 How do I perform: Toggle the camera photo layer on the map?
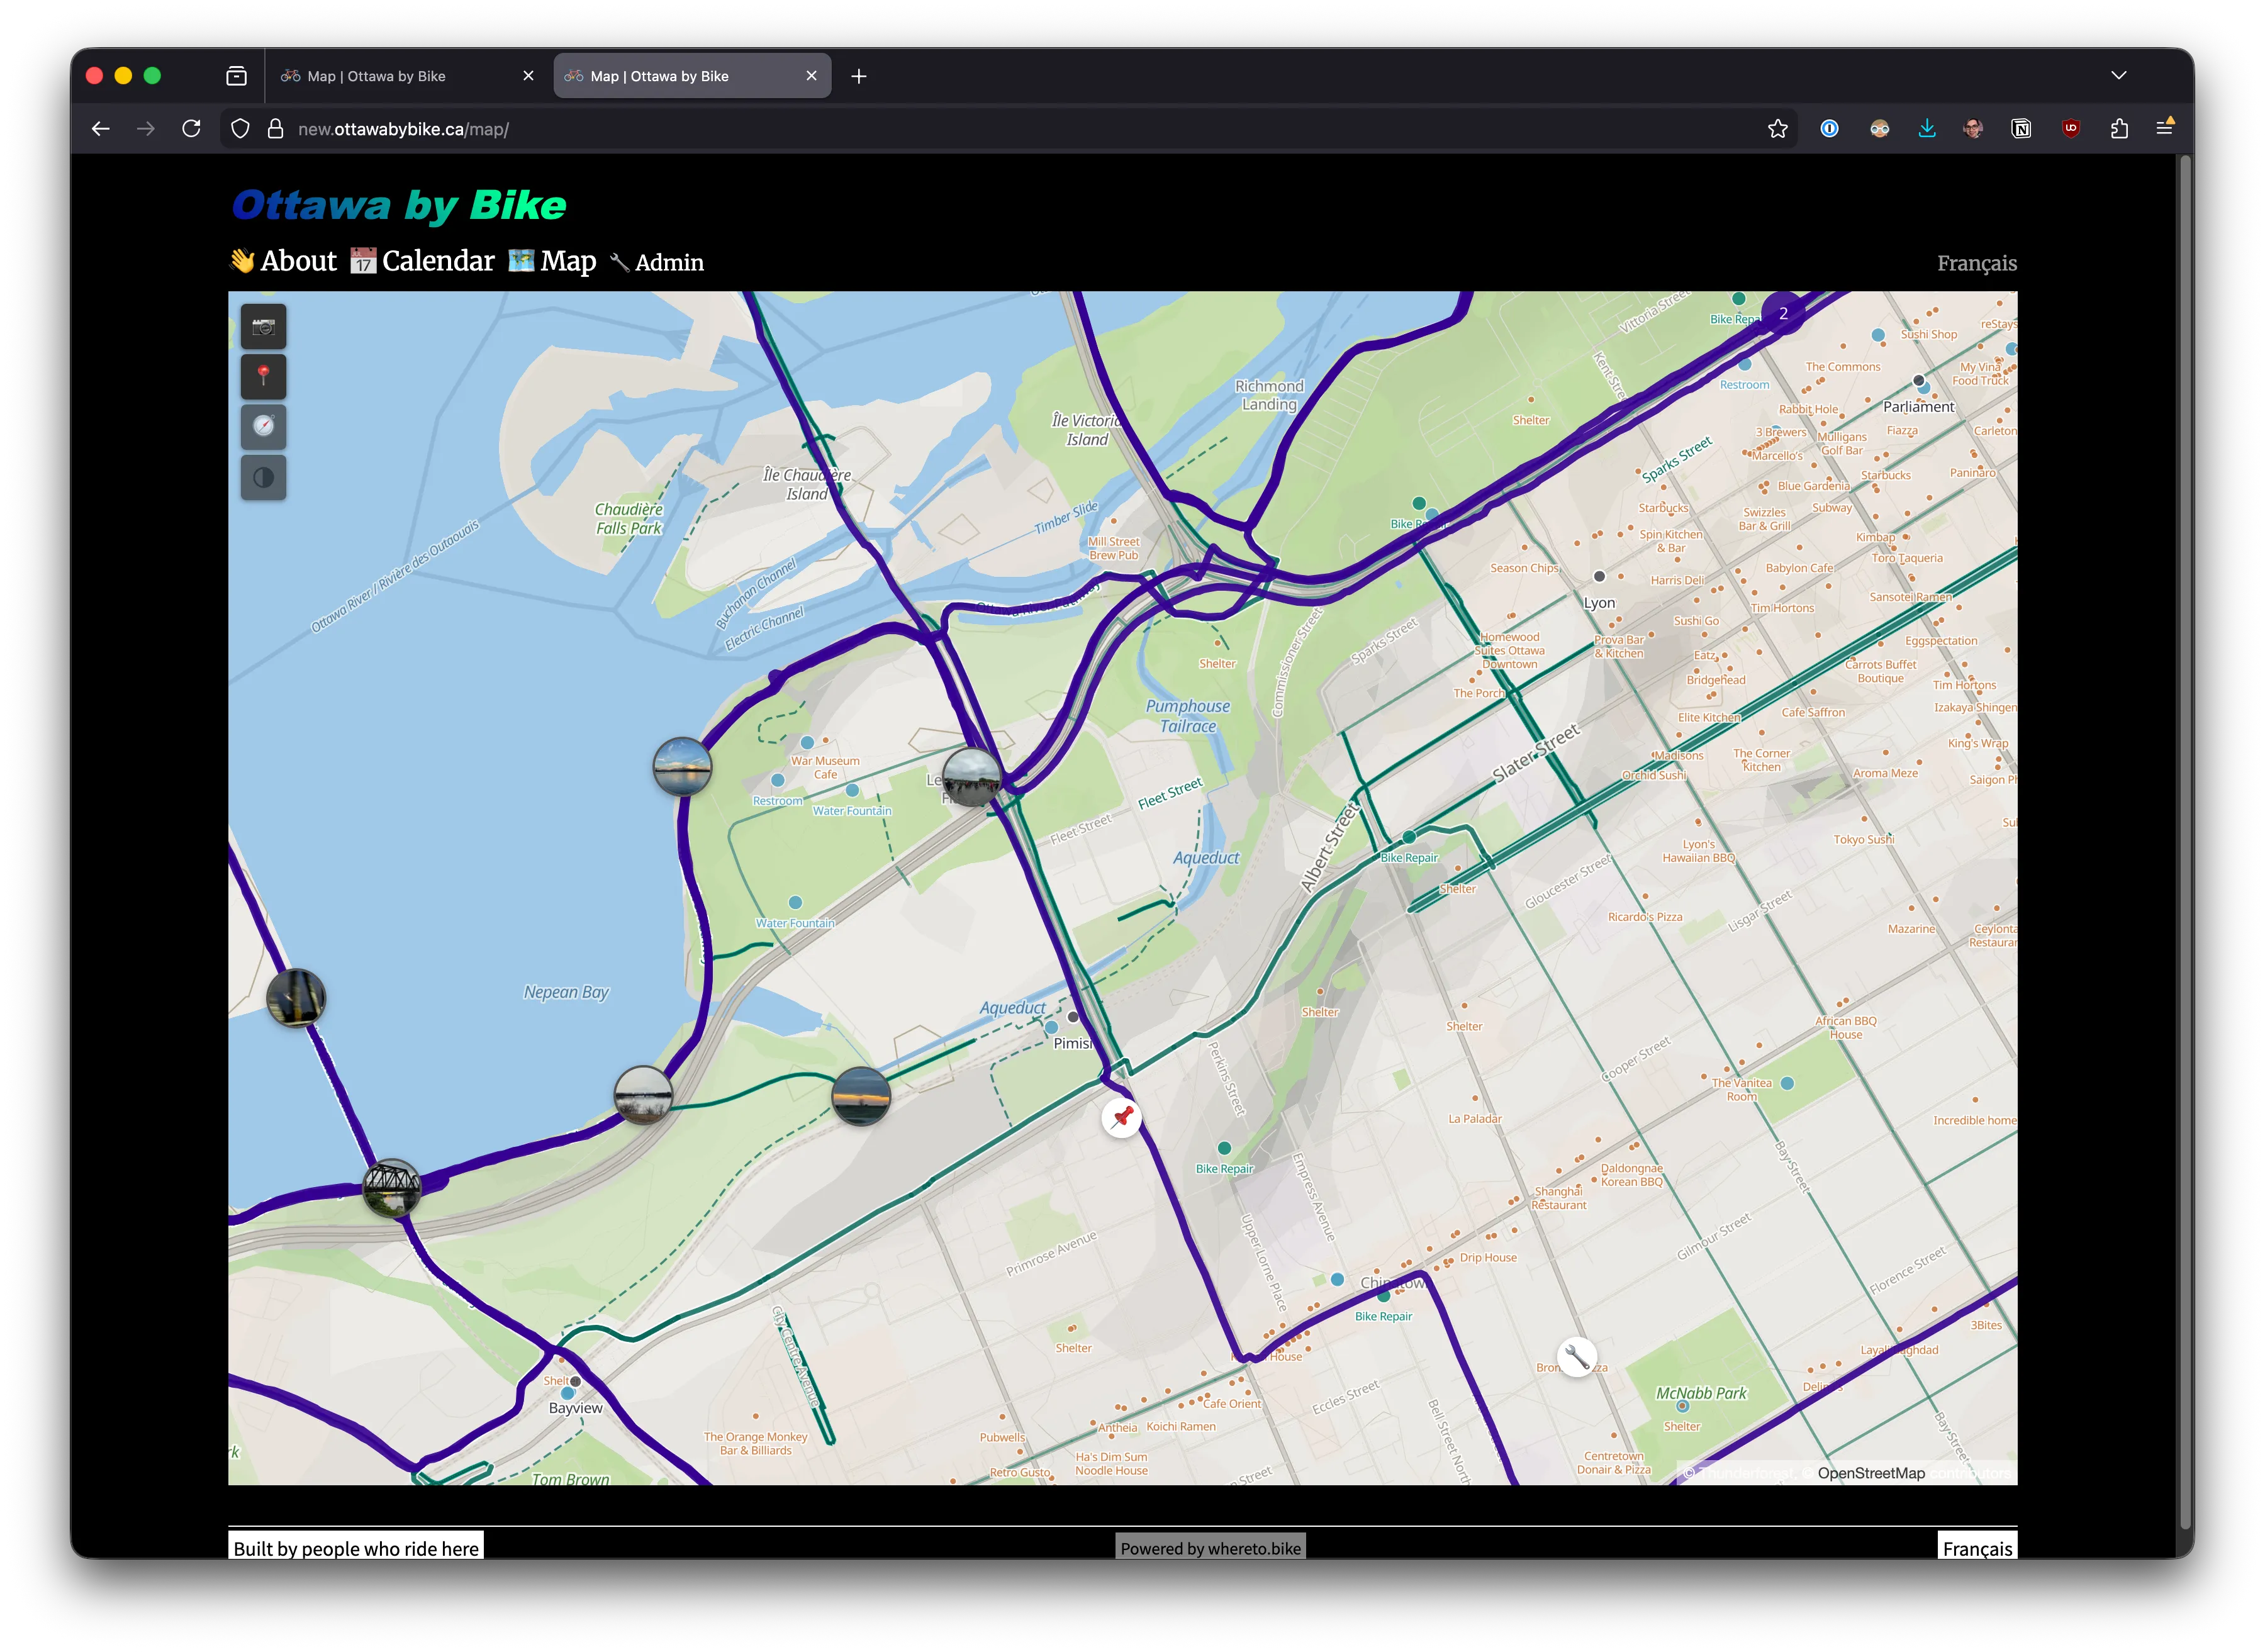click(x=263, y=326)
